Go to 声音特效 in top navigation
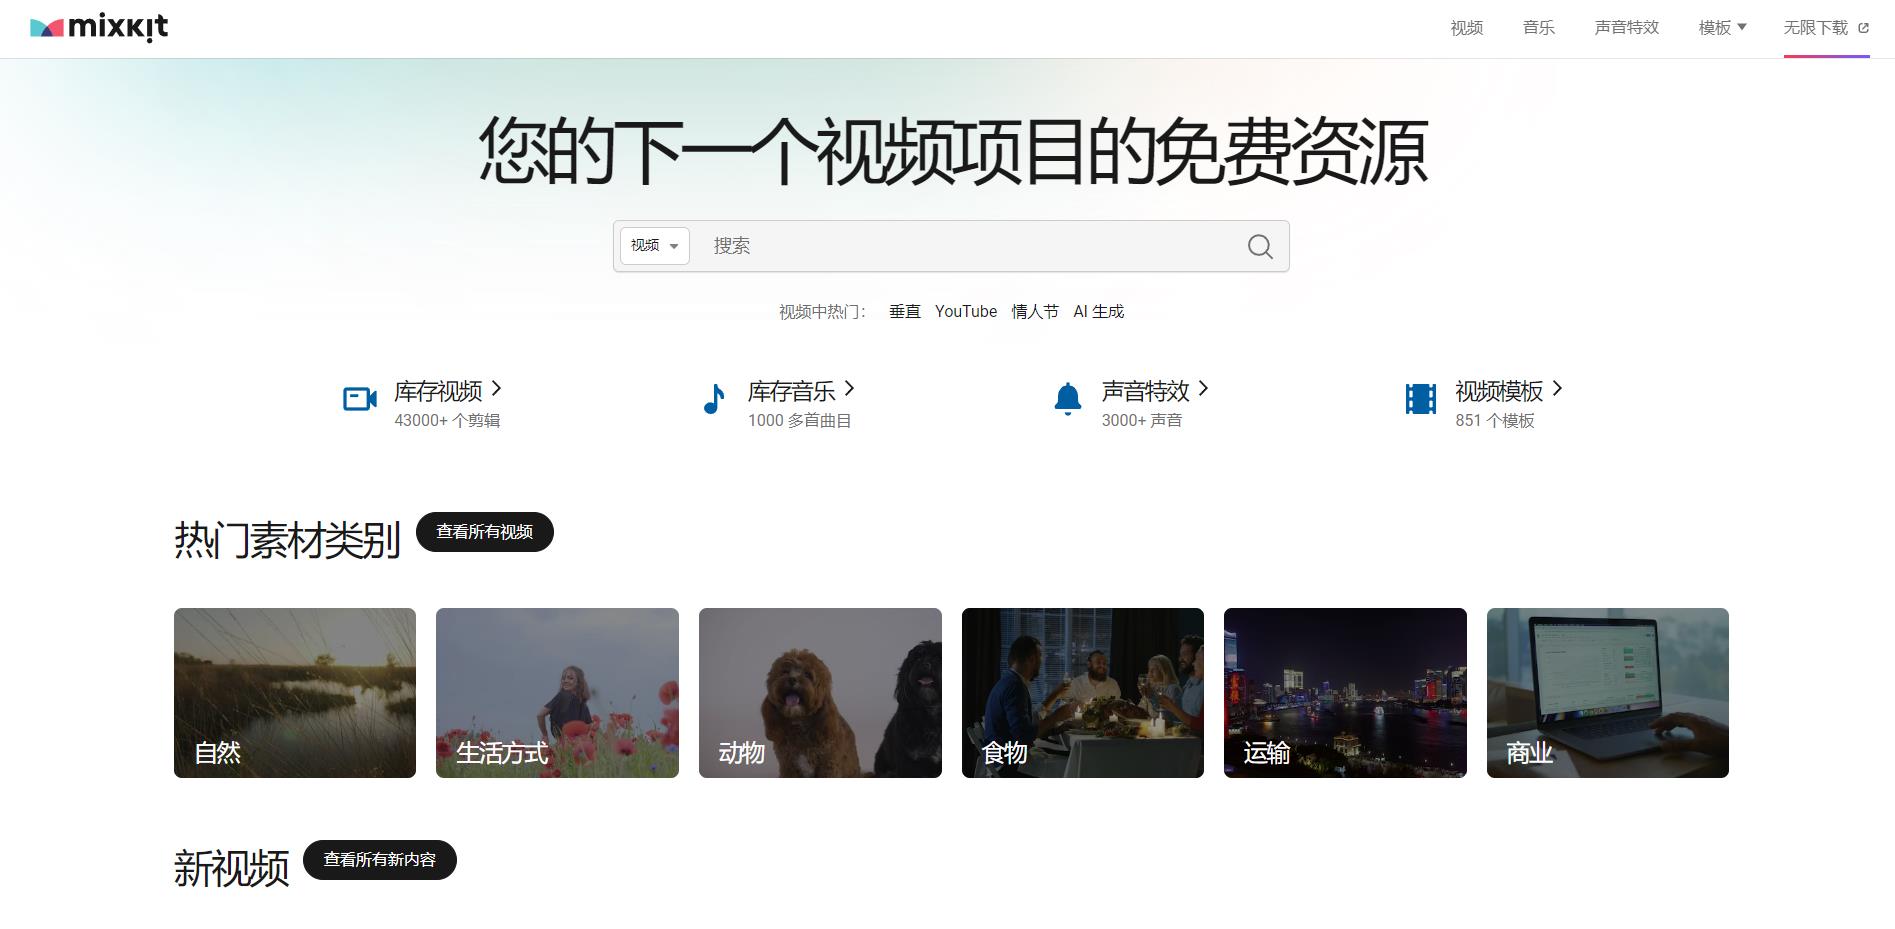Screen dimensions: 1895x929 point(1626,28)
